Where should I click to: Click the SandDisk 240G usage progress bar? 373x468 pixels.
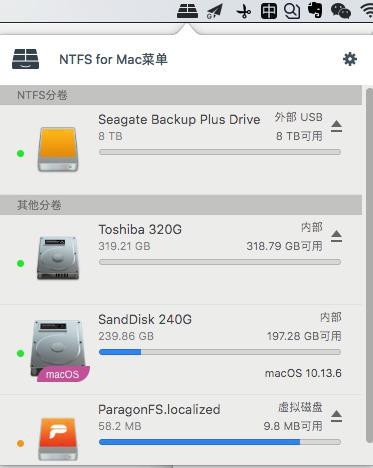pyautogui.click(x=220, y=352)
